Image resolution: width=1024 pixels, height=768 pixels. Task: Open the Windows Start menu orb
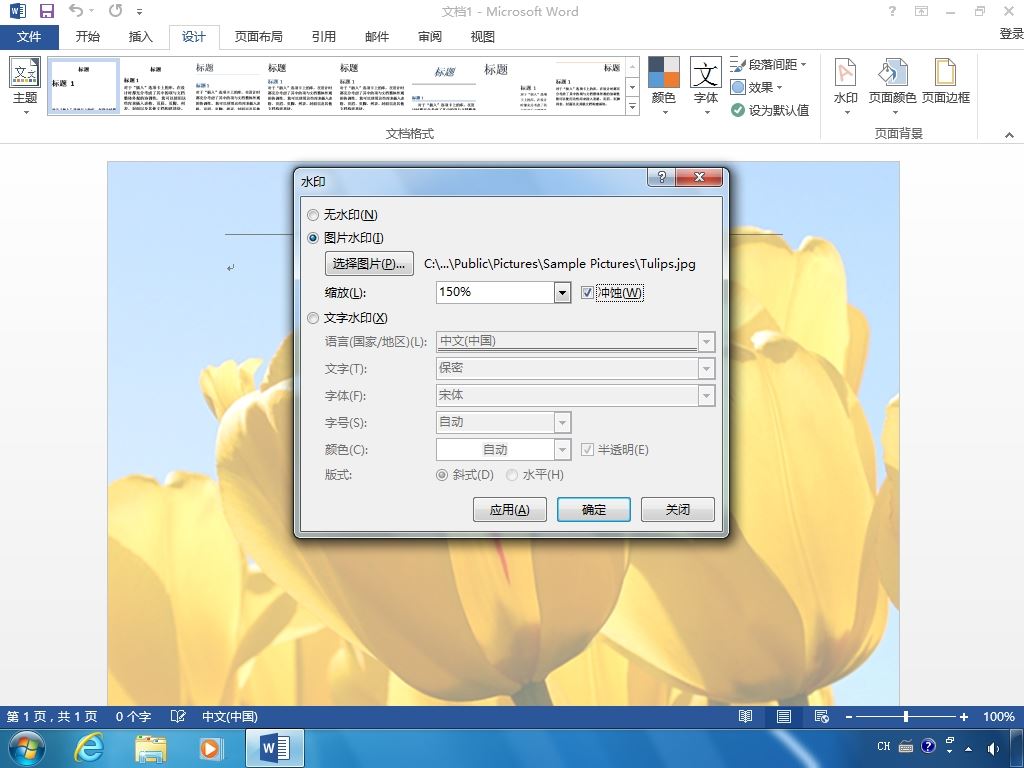[26, 748]
